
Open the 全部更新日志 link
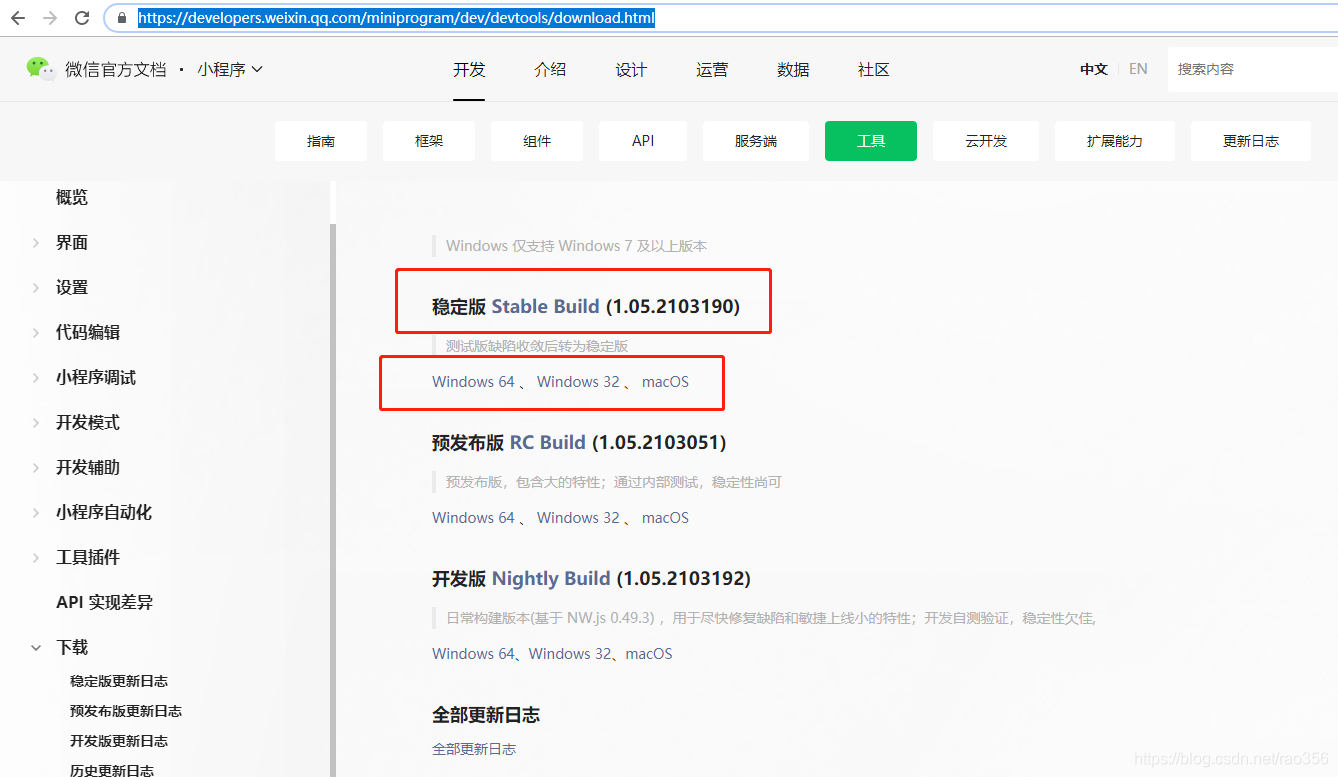click(x=474, y=749)
